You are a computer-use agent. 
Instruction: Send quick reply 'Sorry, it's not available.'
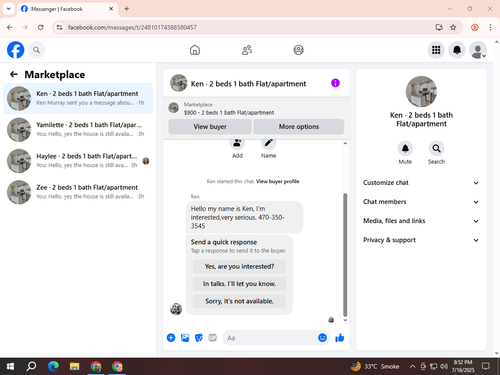click(x=239, y=301)
